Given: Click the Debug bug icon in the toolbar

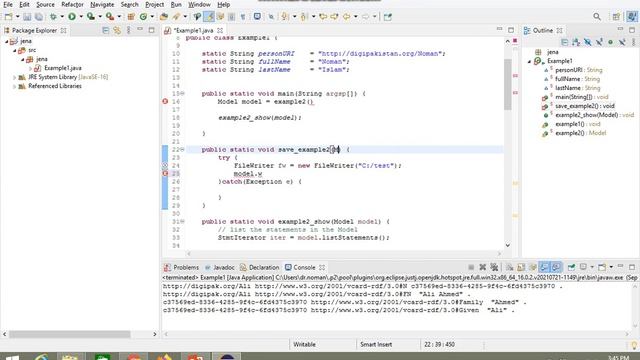Looking at the screenshot, I should (x=53, y=17).
